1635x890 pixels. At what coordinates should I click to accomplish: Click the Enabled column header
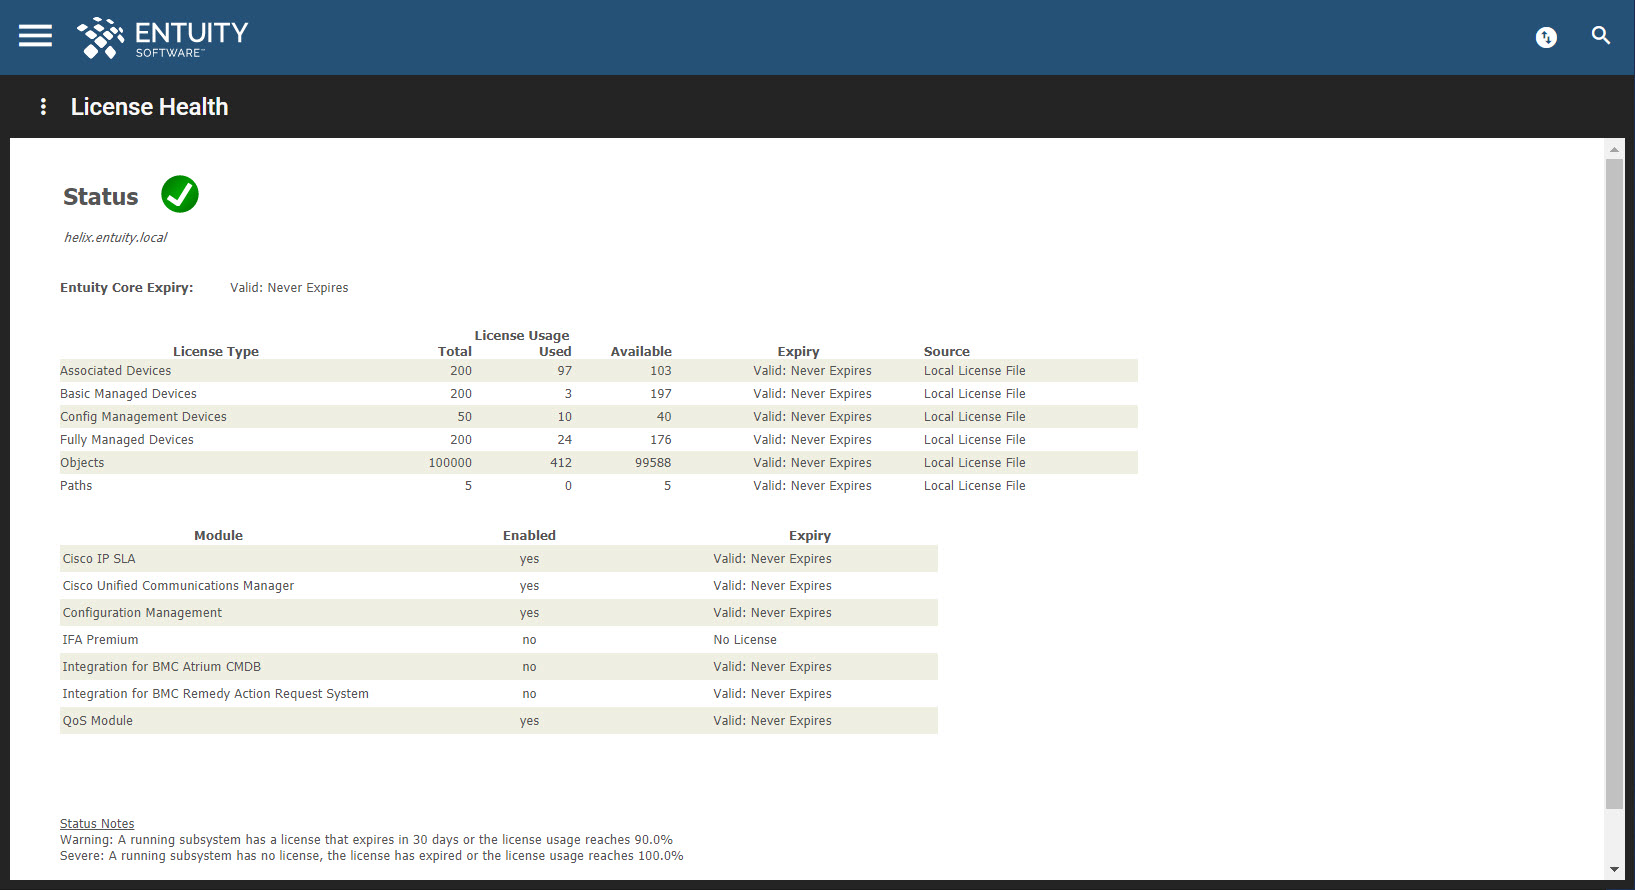point(529,536)
